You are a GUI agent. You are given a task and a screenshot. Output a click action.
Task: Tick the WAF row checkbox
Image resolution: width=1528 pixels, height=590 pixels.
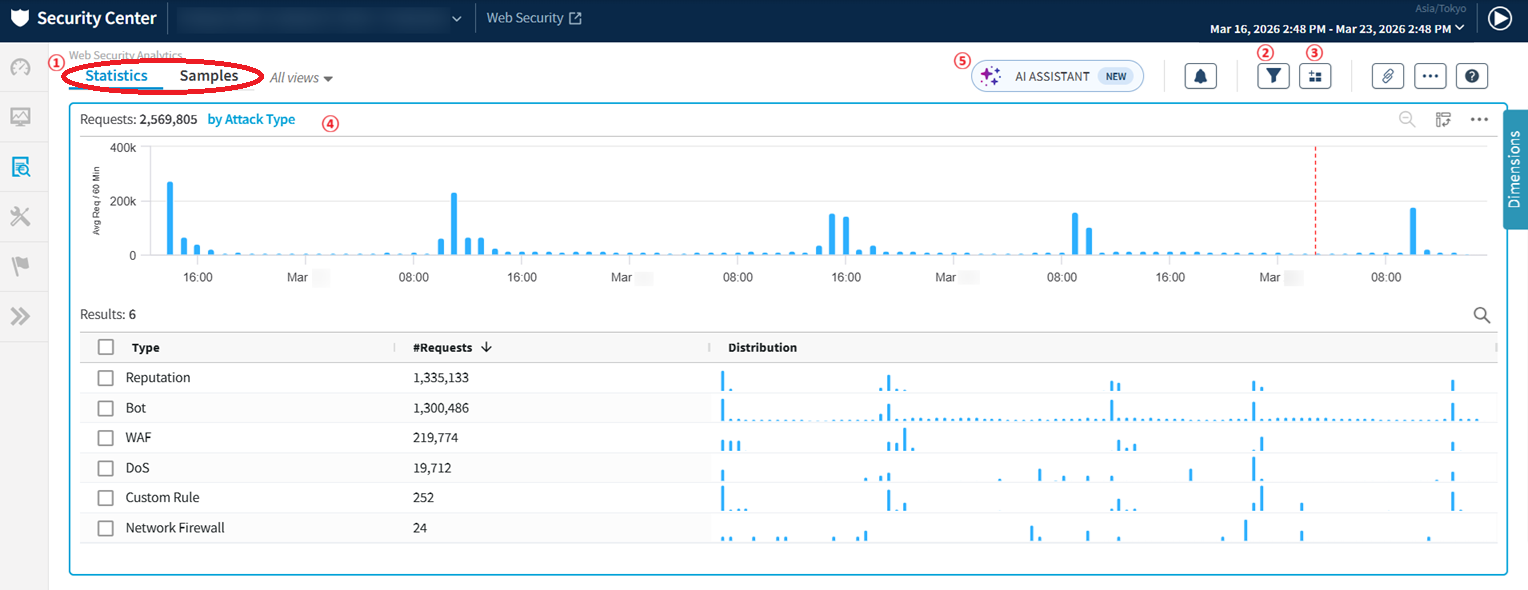click(x=106, y=438)
